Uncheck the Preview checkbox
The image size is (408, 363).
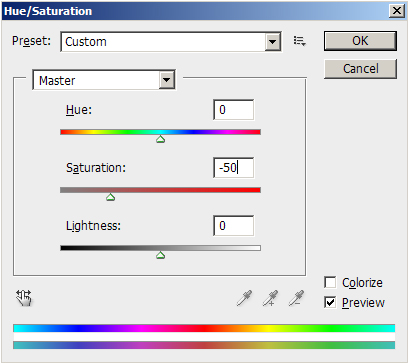[x=330, y=302]
